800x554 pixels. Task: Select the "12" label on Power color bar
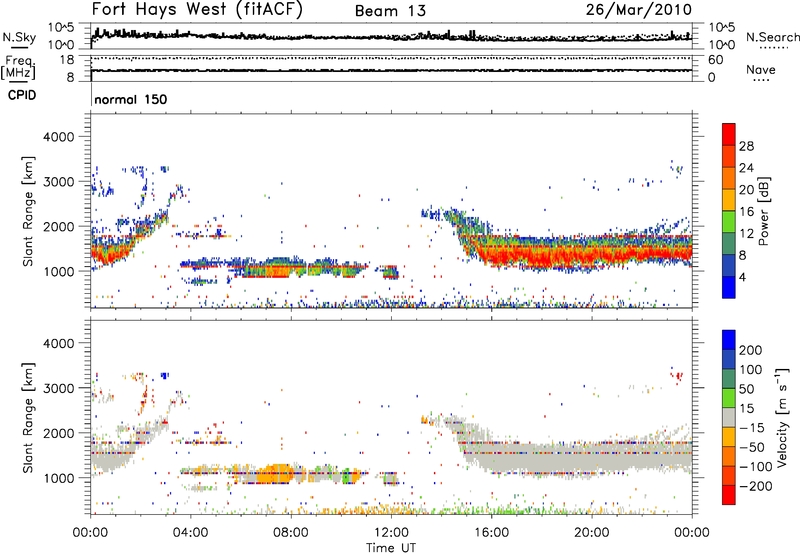(746, 234)
